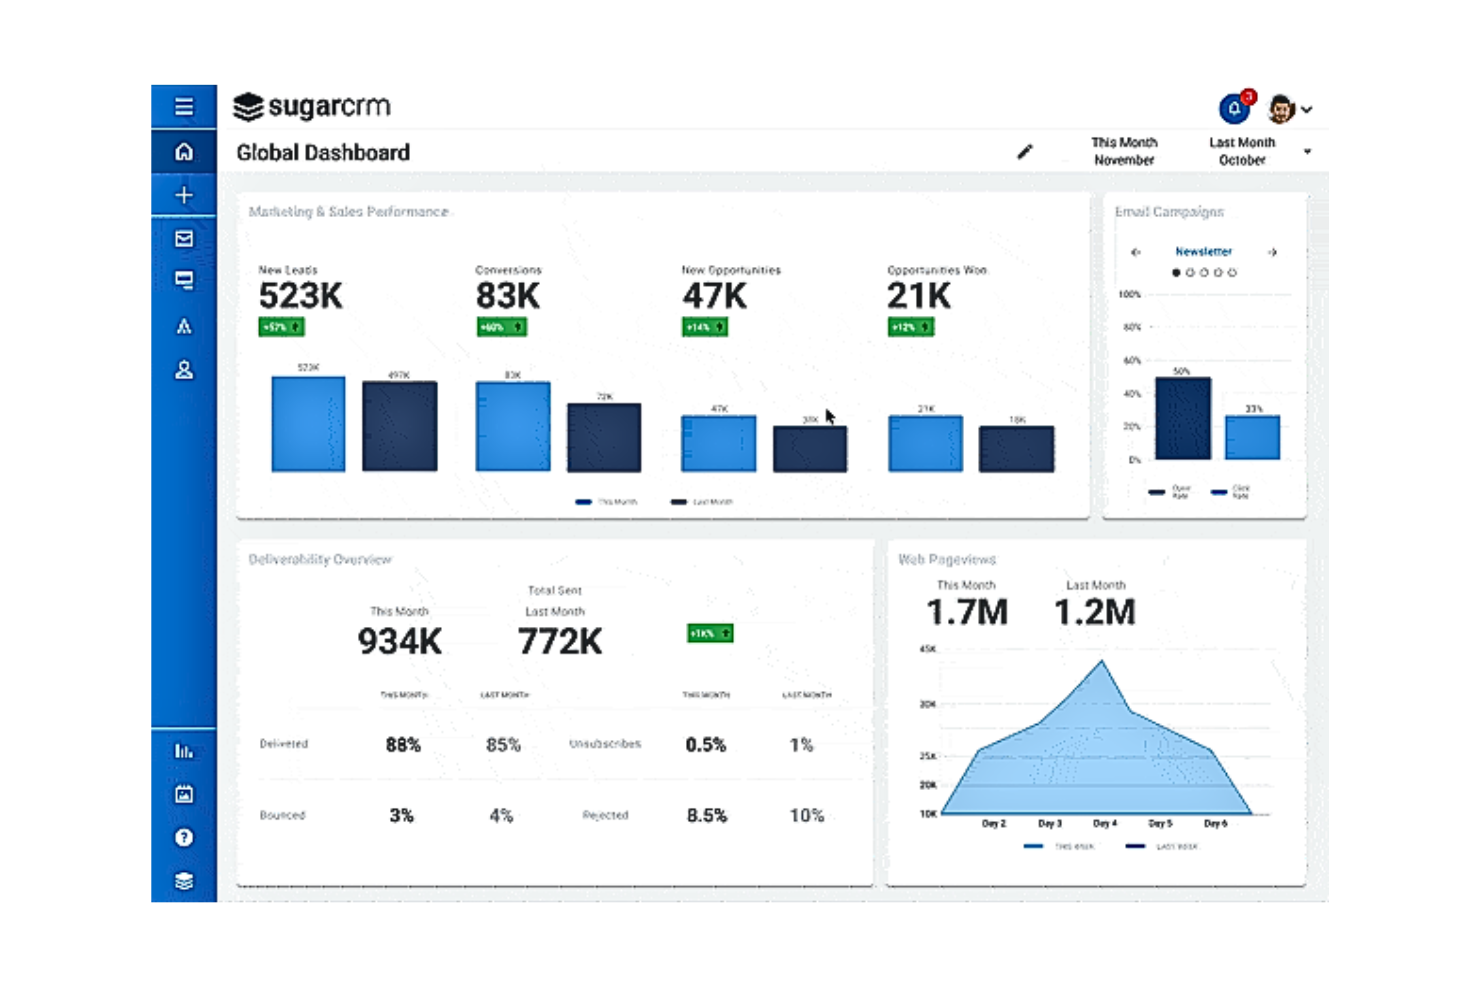Toggle Last Week legend in pageviews chart
Screen dimensions: 1480x987
(1161, 846)
